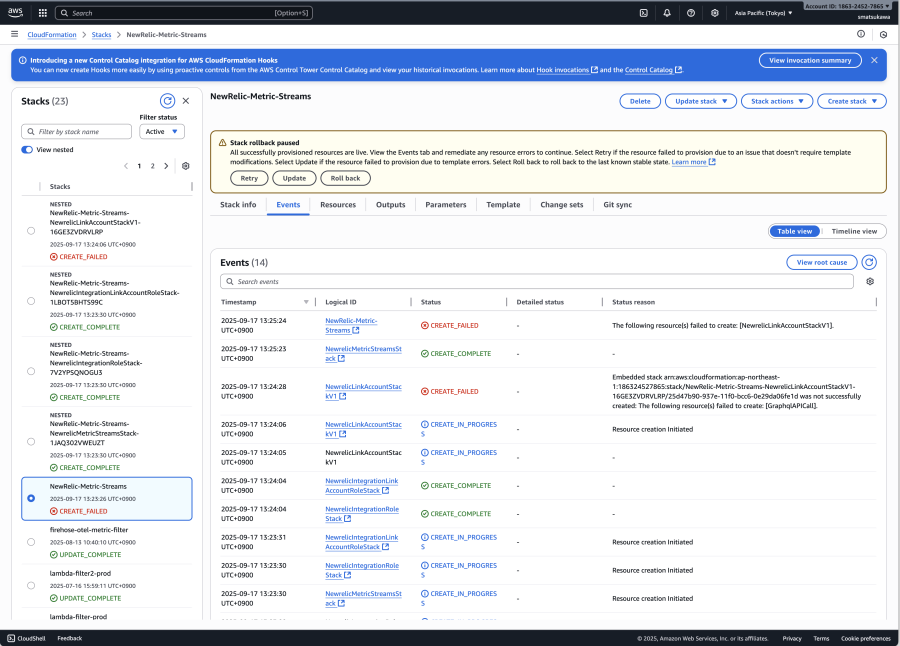Dismiss the Control Catalog banner
The width and height of the screenshot is (900, 646).
tap(874, 60)
